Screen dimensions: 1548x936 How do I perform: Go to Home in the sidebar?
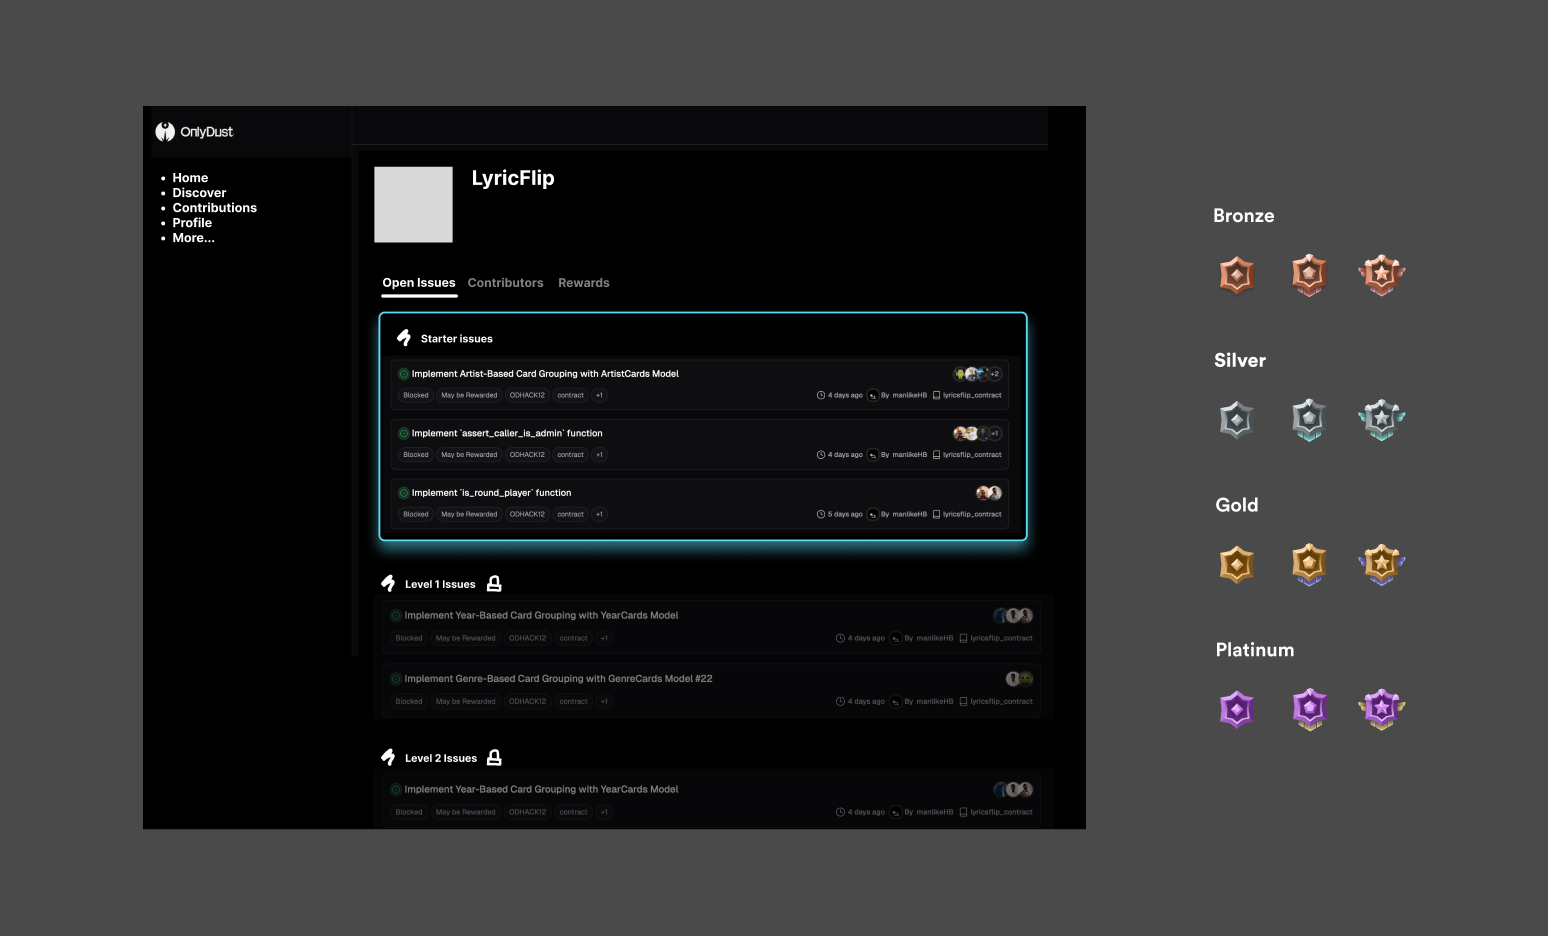tap(190, 178)
